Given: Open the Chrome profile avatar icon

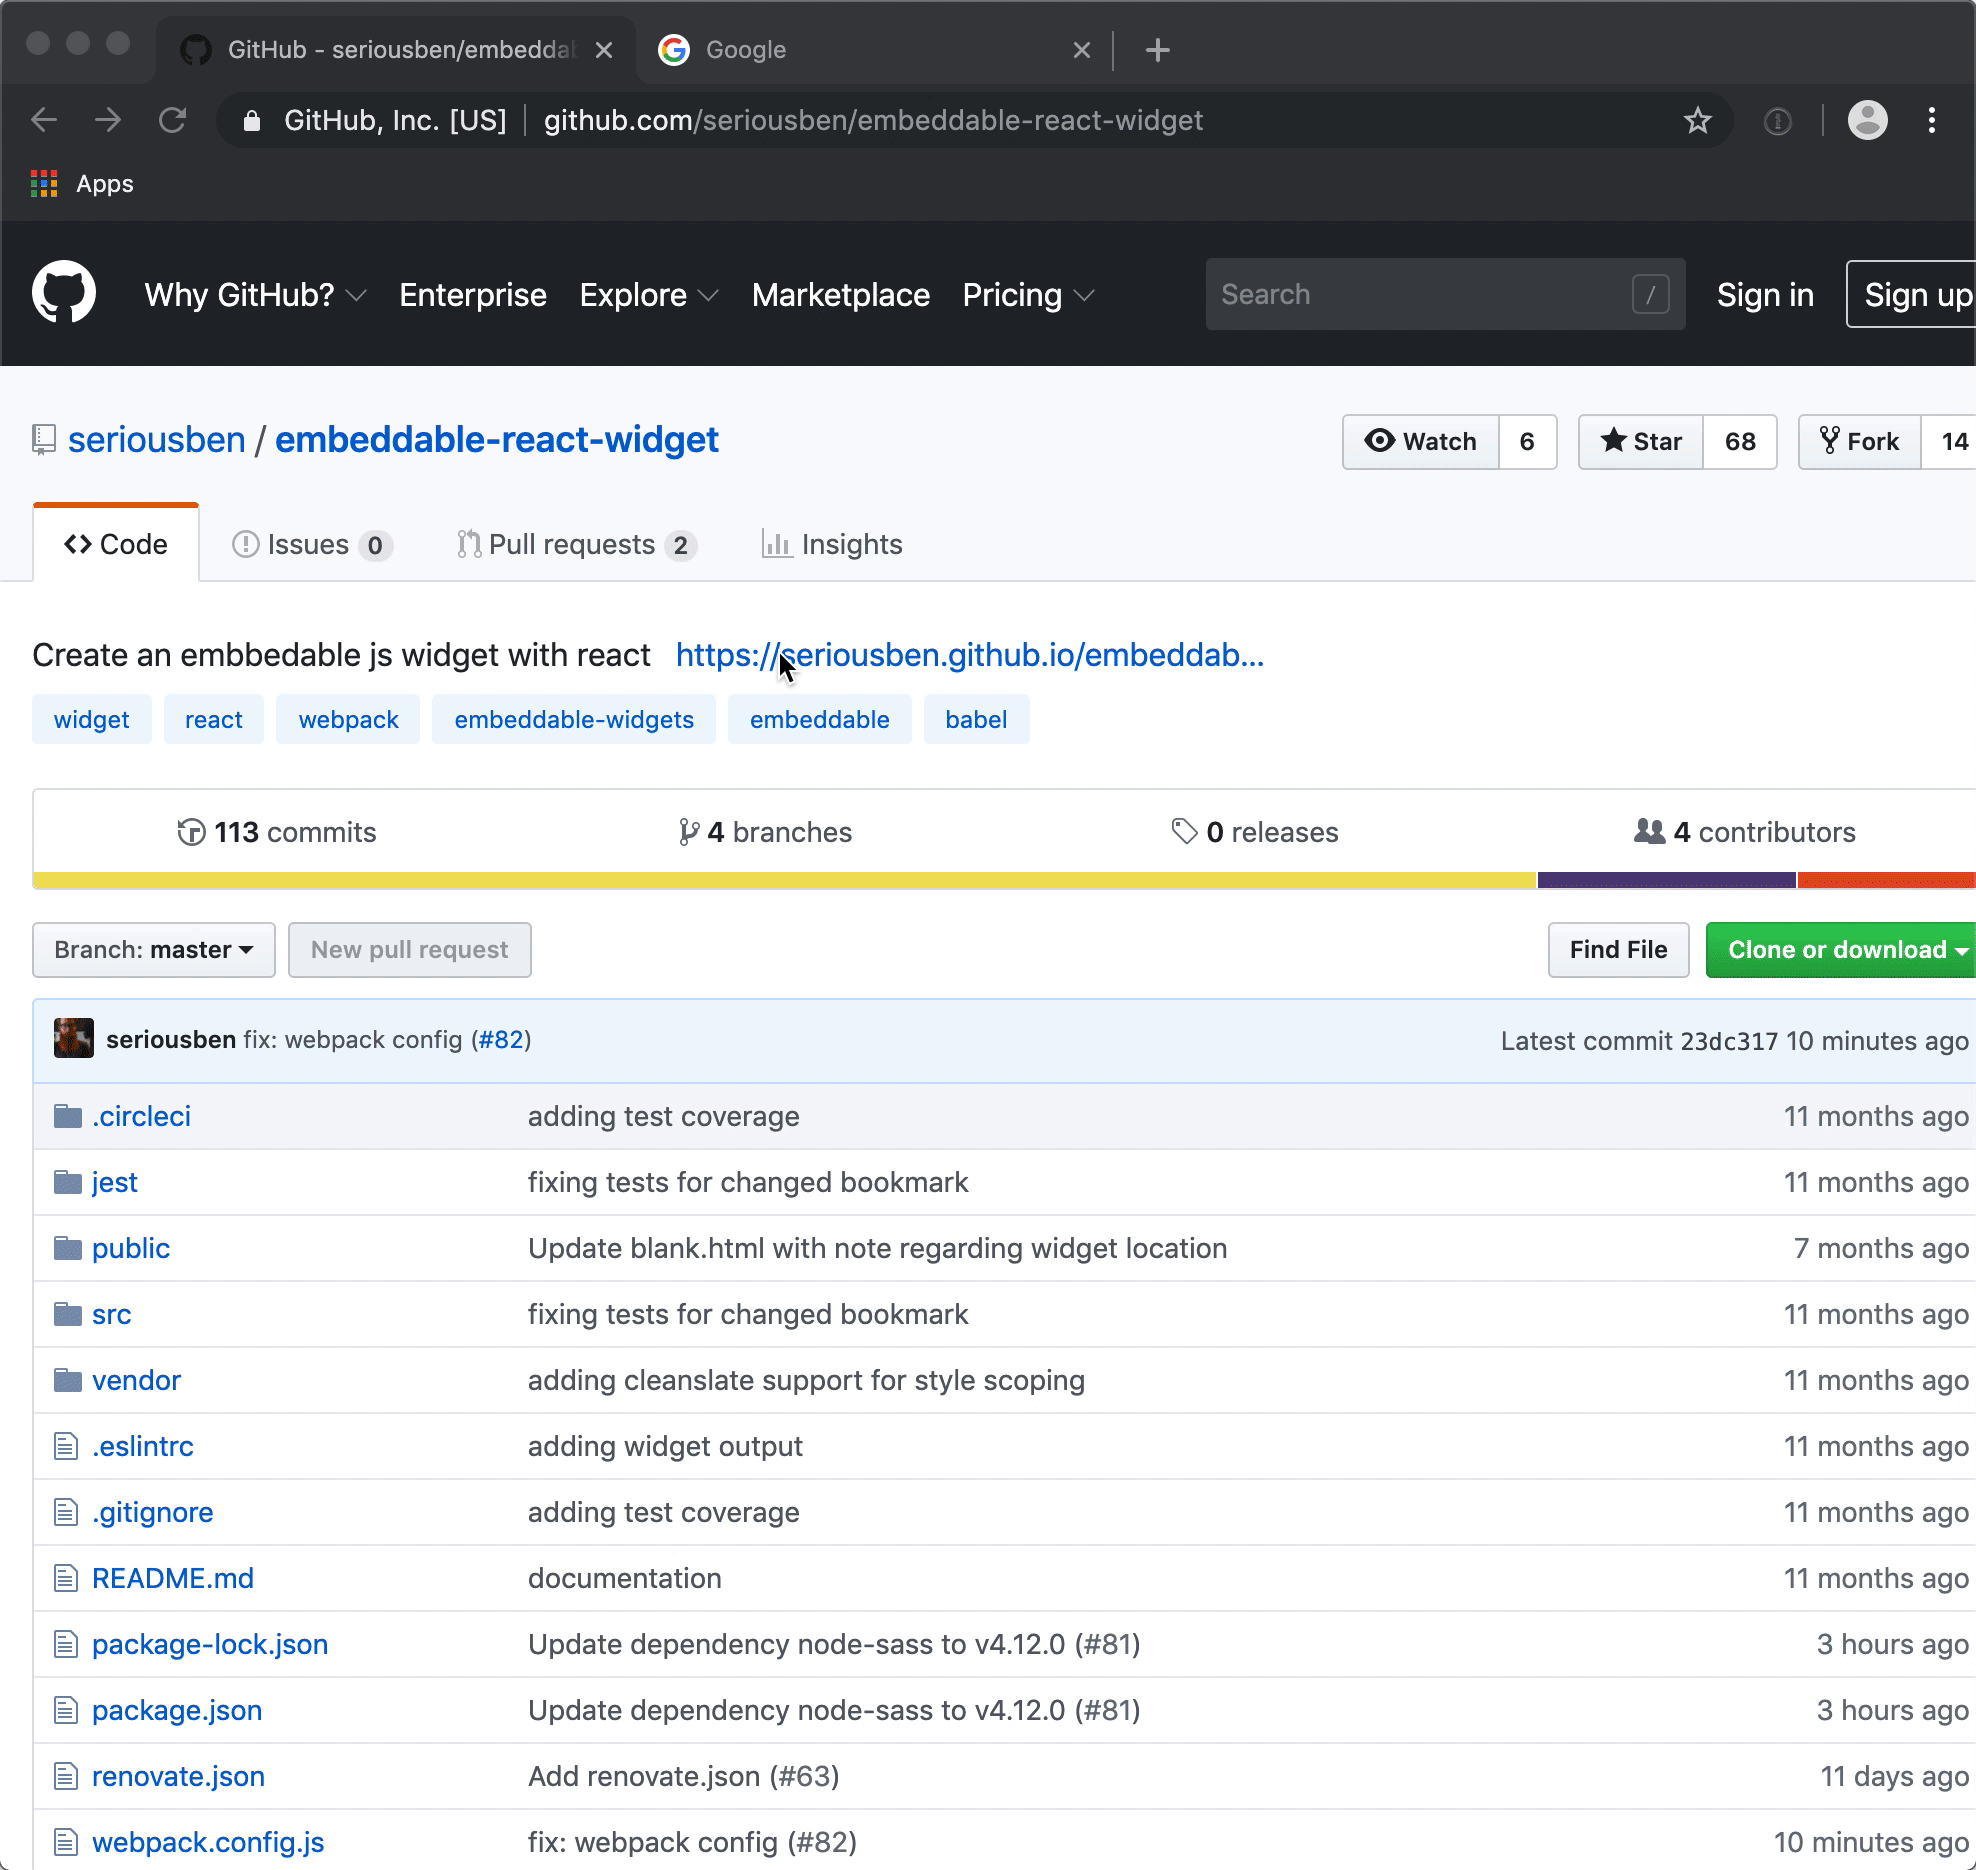Looking at the screenshot, I should point(1867,121).
